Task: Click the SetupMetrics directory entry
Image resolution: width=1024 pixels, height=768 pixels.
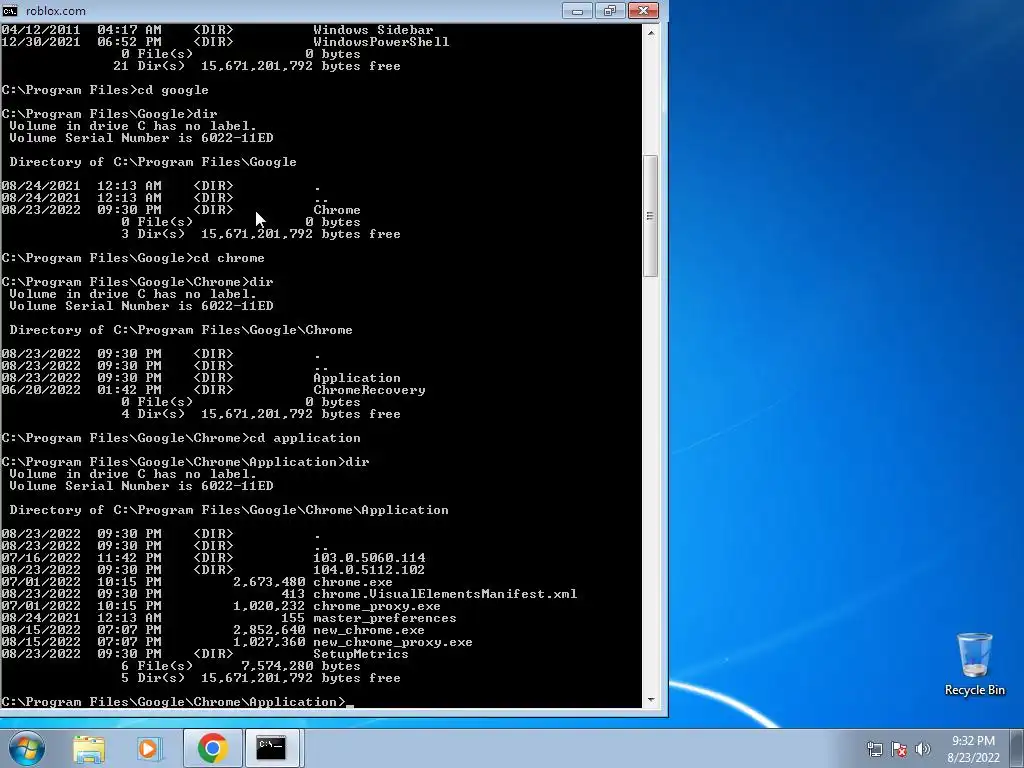Action: click(360, 654)
